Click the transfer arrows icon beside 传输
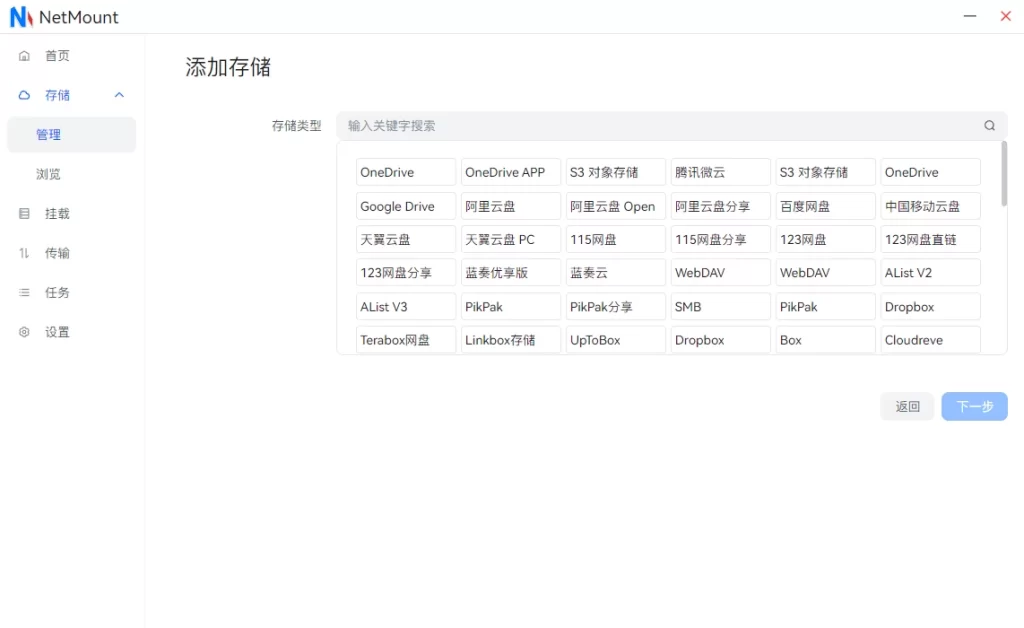 coord(25,253)
